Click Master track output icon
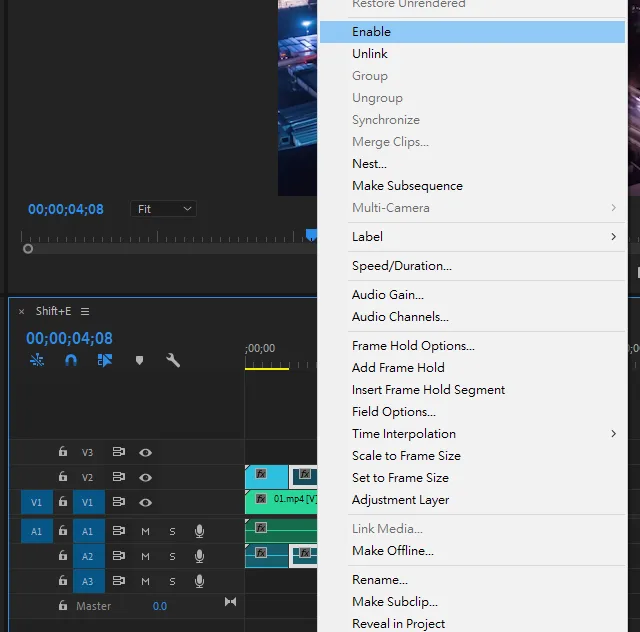Viewport: 640px width, 632px height. (231, 602)
